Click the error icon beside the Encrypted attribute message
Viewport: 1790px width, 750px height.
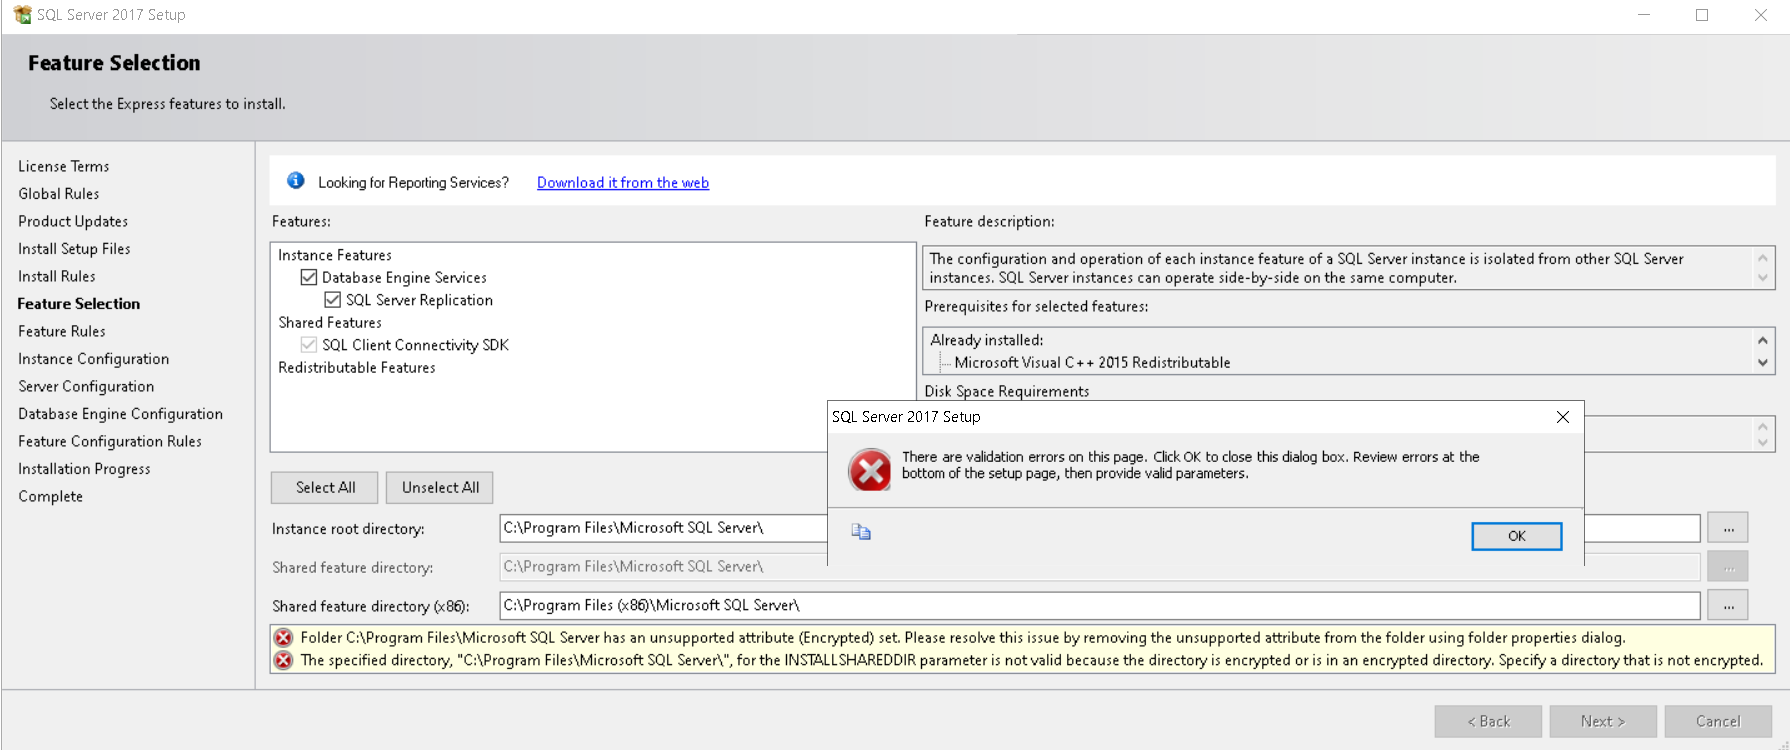pos(284,638)
